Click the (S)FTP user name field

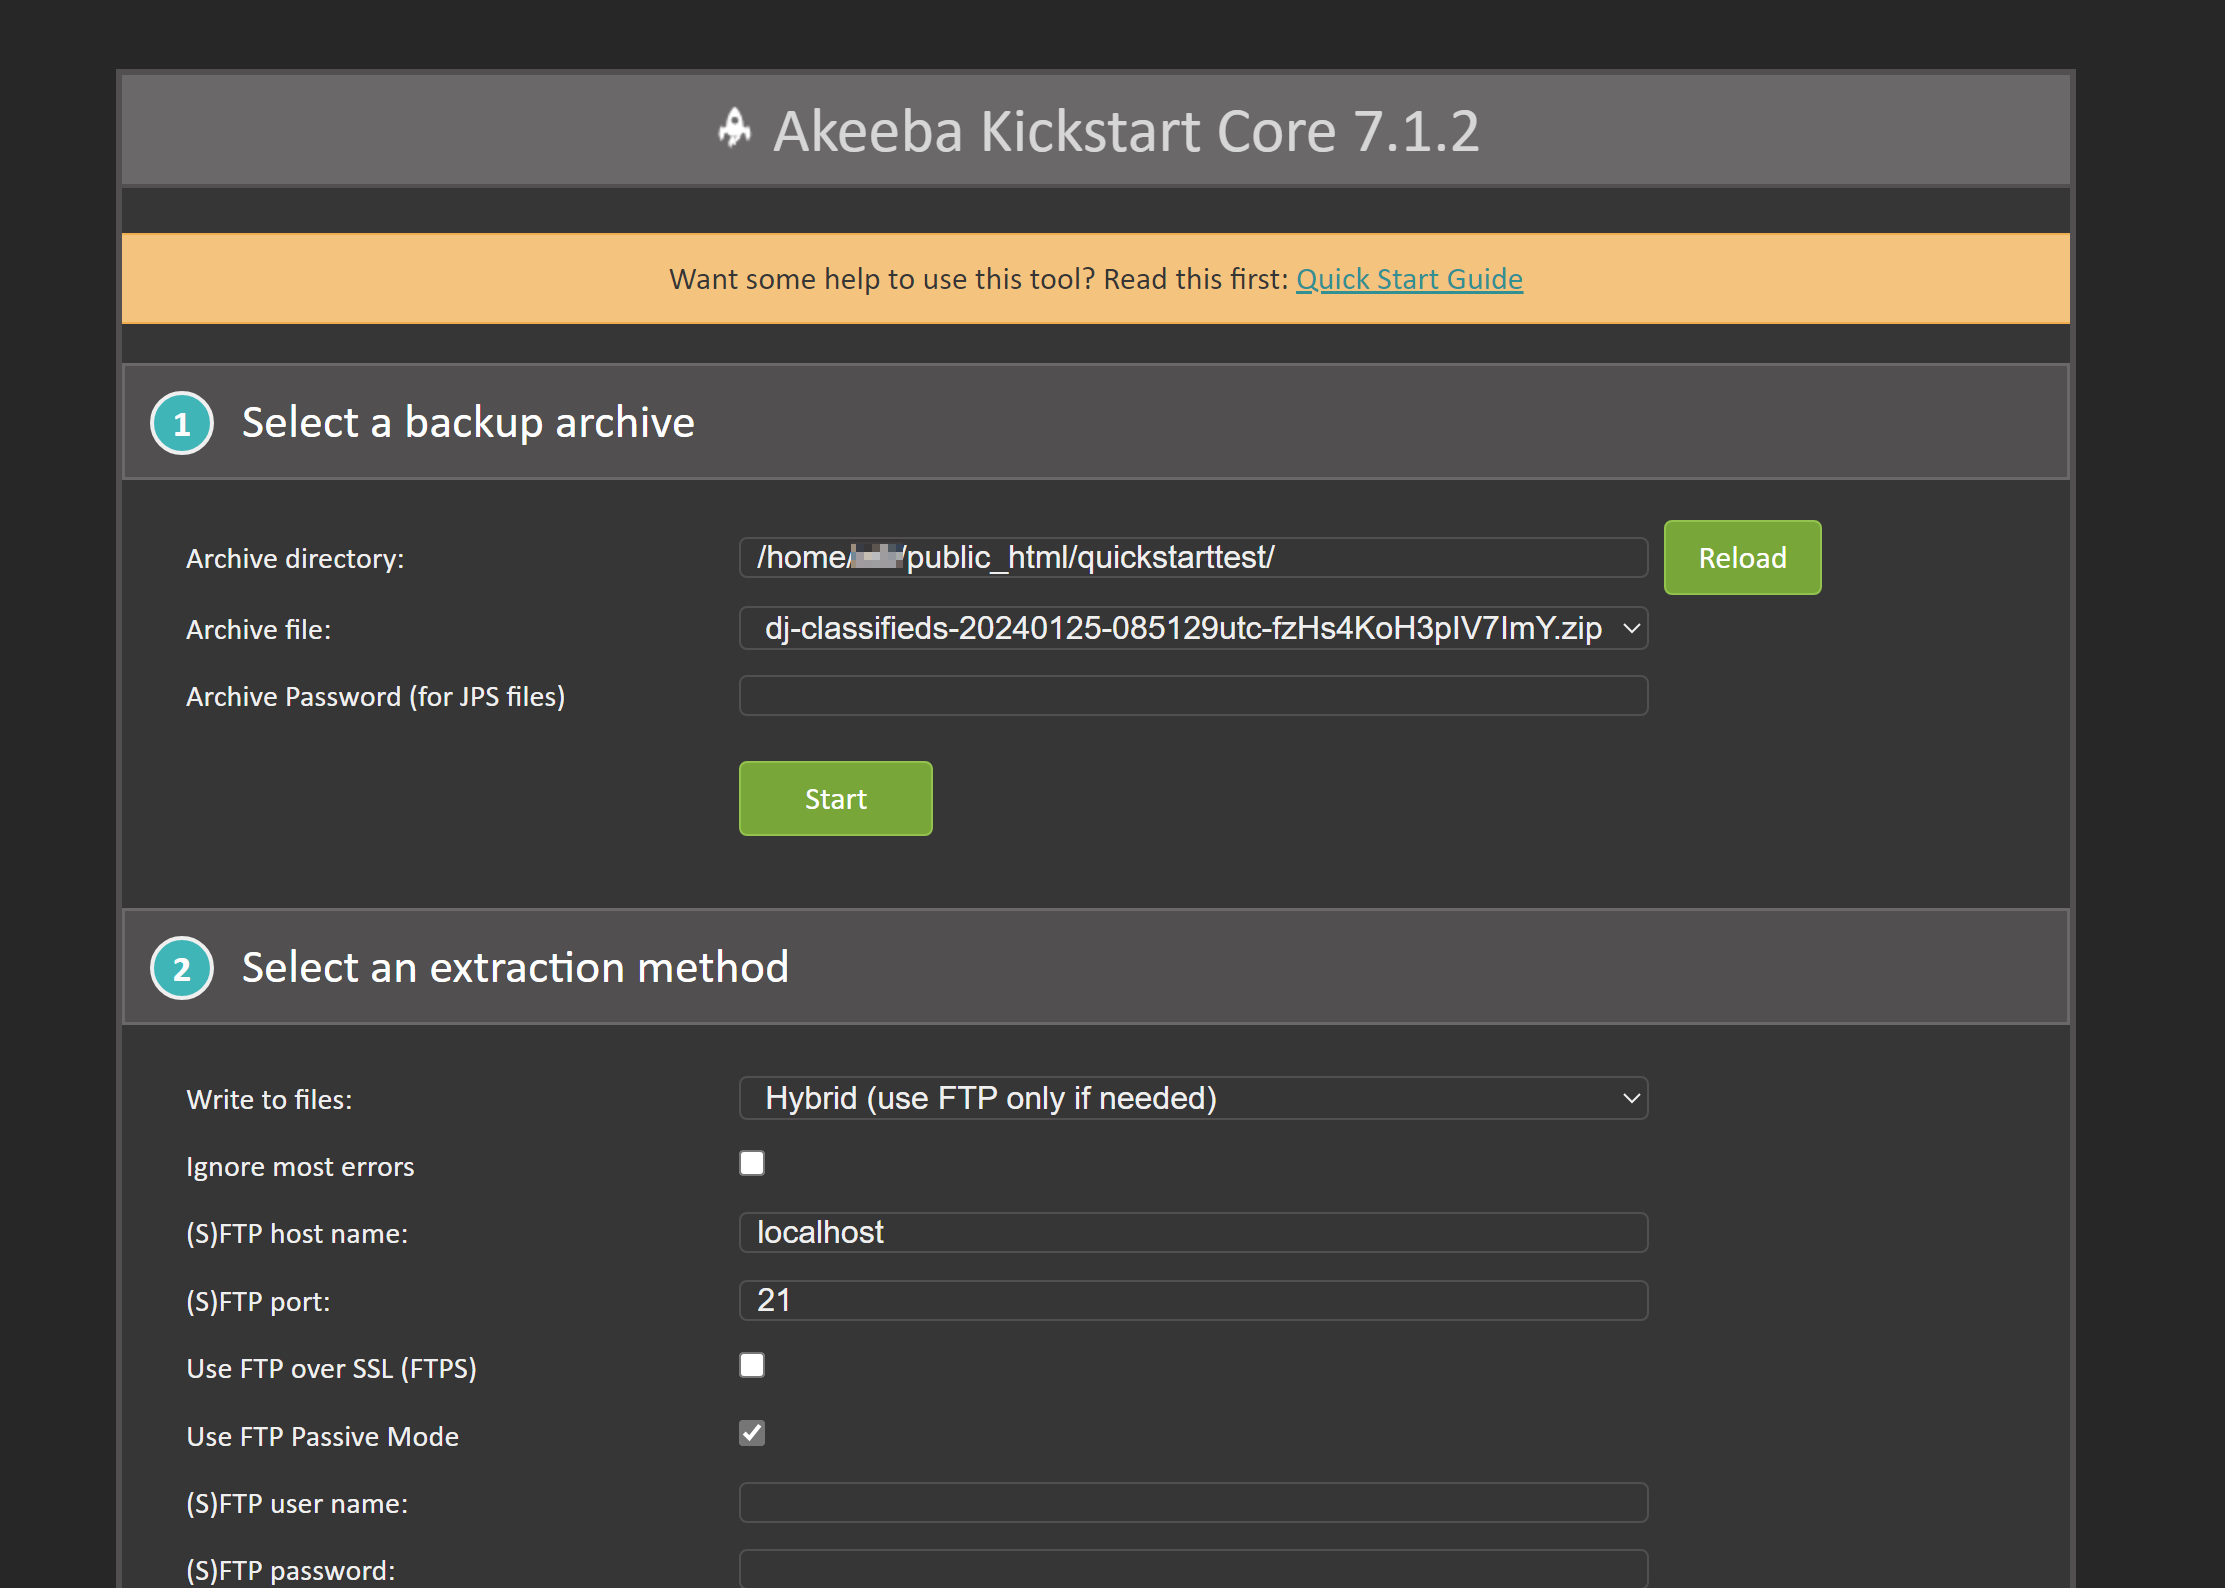point(1193,1502)
